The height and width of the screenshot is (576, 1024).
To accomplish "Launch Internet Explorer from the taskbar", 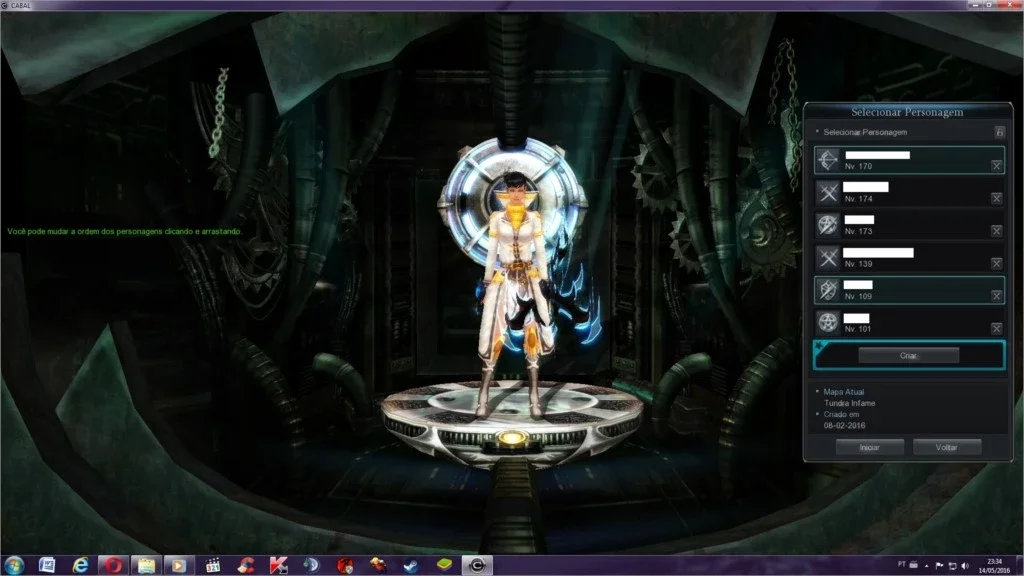I will [x=80, y=565].
